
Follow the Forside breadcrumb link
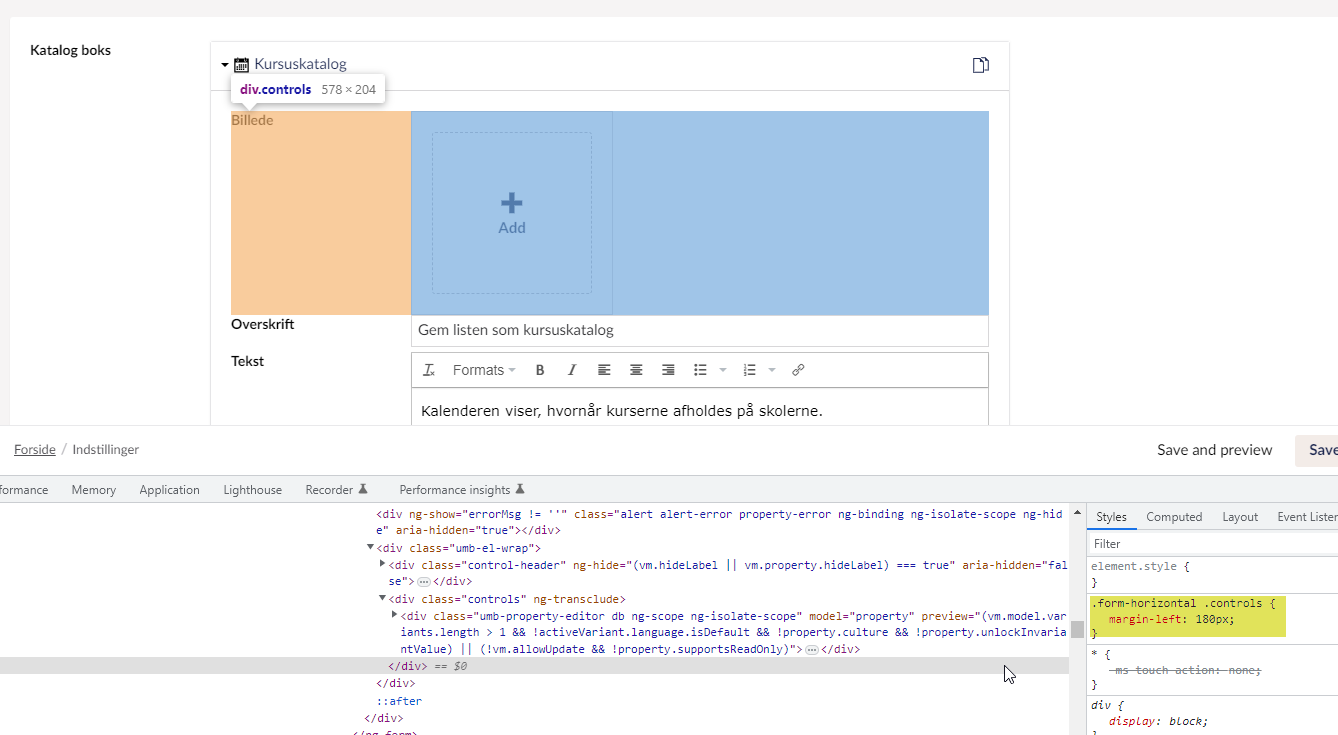click(x=34, y=449)
